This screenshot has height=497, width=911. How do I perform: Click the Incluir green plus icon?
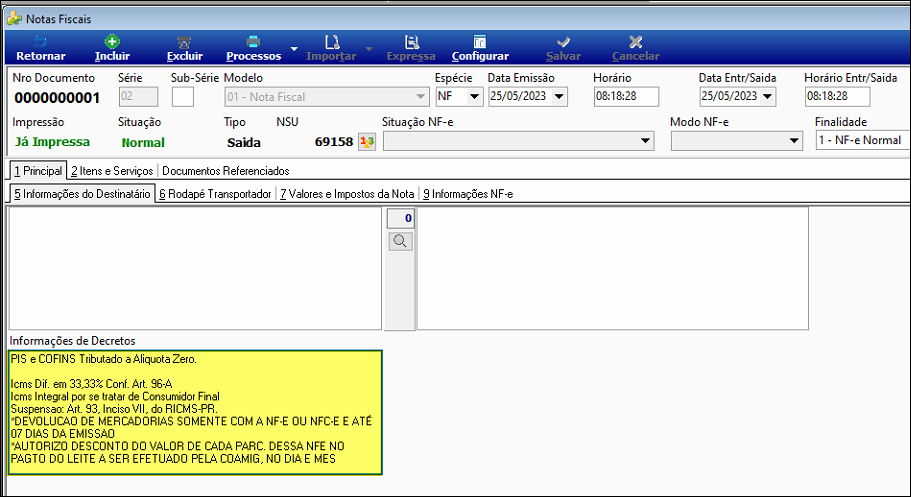[112, 41]
